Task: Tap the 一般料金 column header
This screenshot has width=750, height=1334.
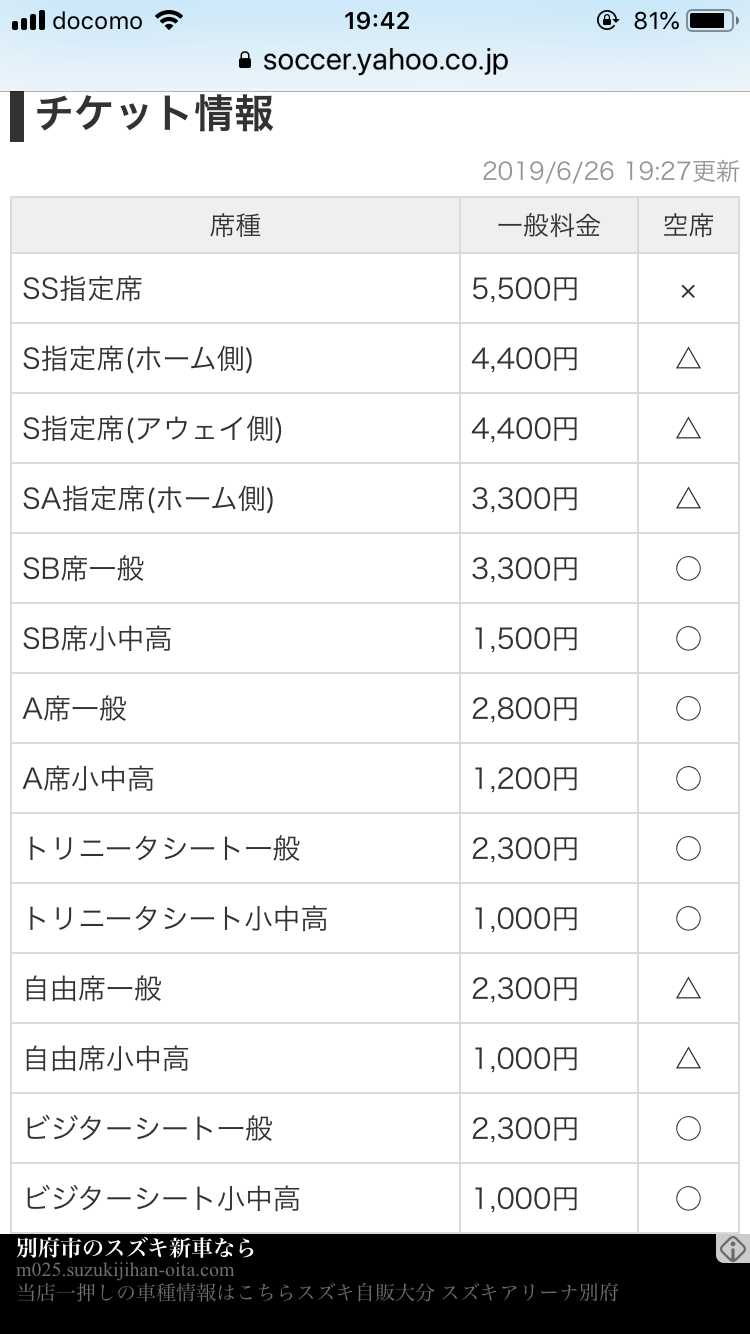Action: (548, 226)
